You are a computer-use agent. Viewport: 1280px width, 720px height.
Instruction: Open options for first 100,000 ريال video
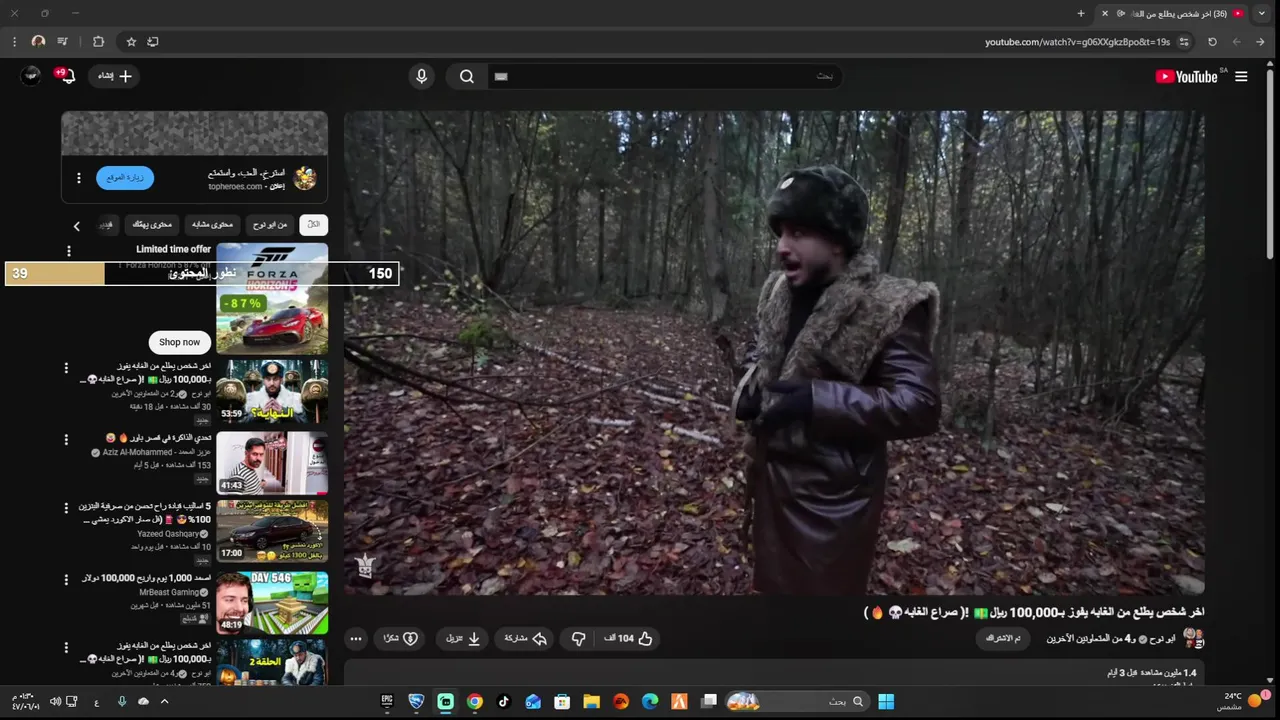[66, 369]
